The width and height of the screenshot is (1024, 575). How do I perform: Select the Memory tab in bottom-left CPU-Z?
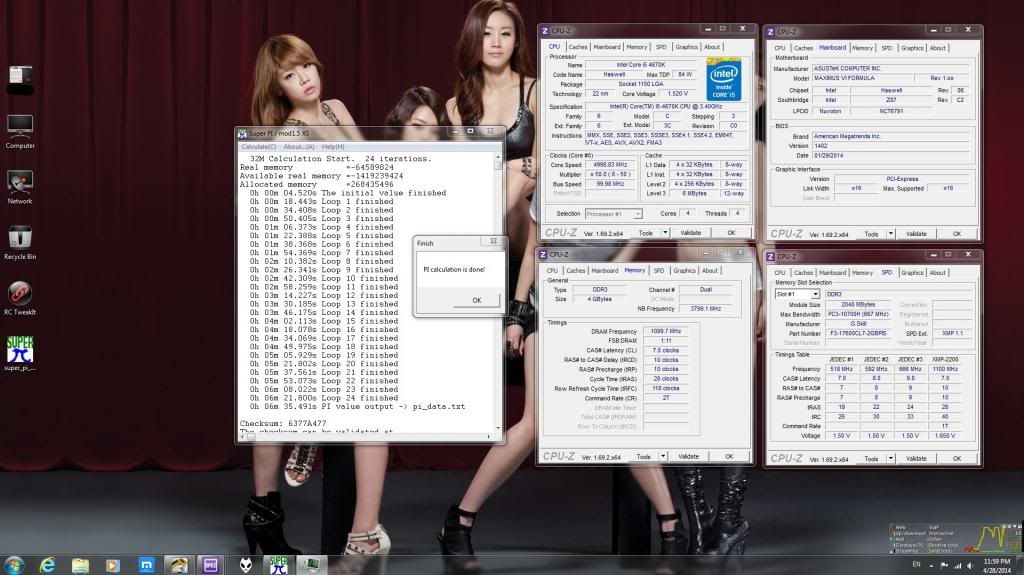tap(634, 271)
